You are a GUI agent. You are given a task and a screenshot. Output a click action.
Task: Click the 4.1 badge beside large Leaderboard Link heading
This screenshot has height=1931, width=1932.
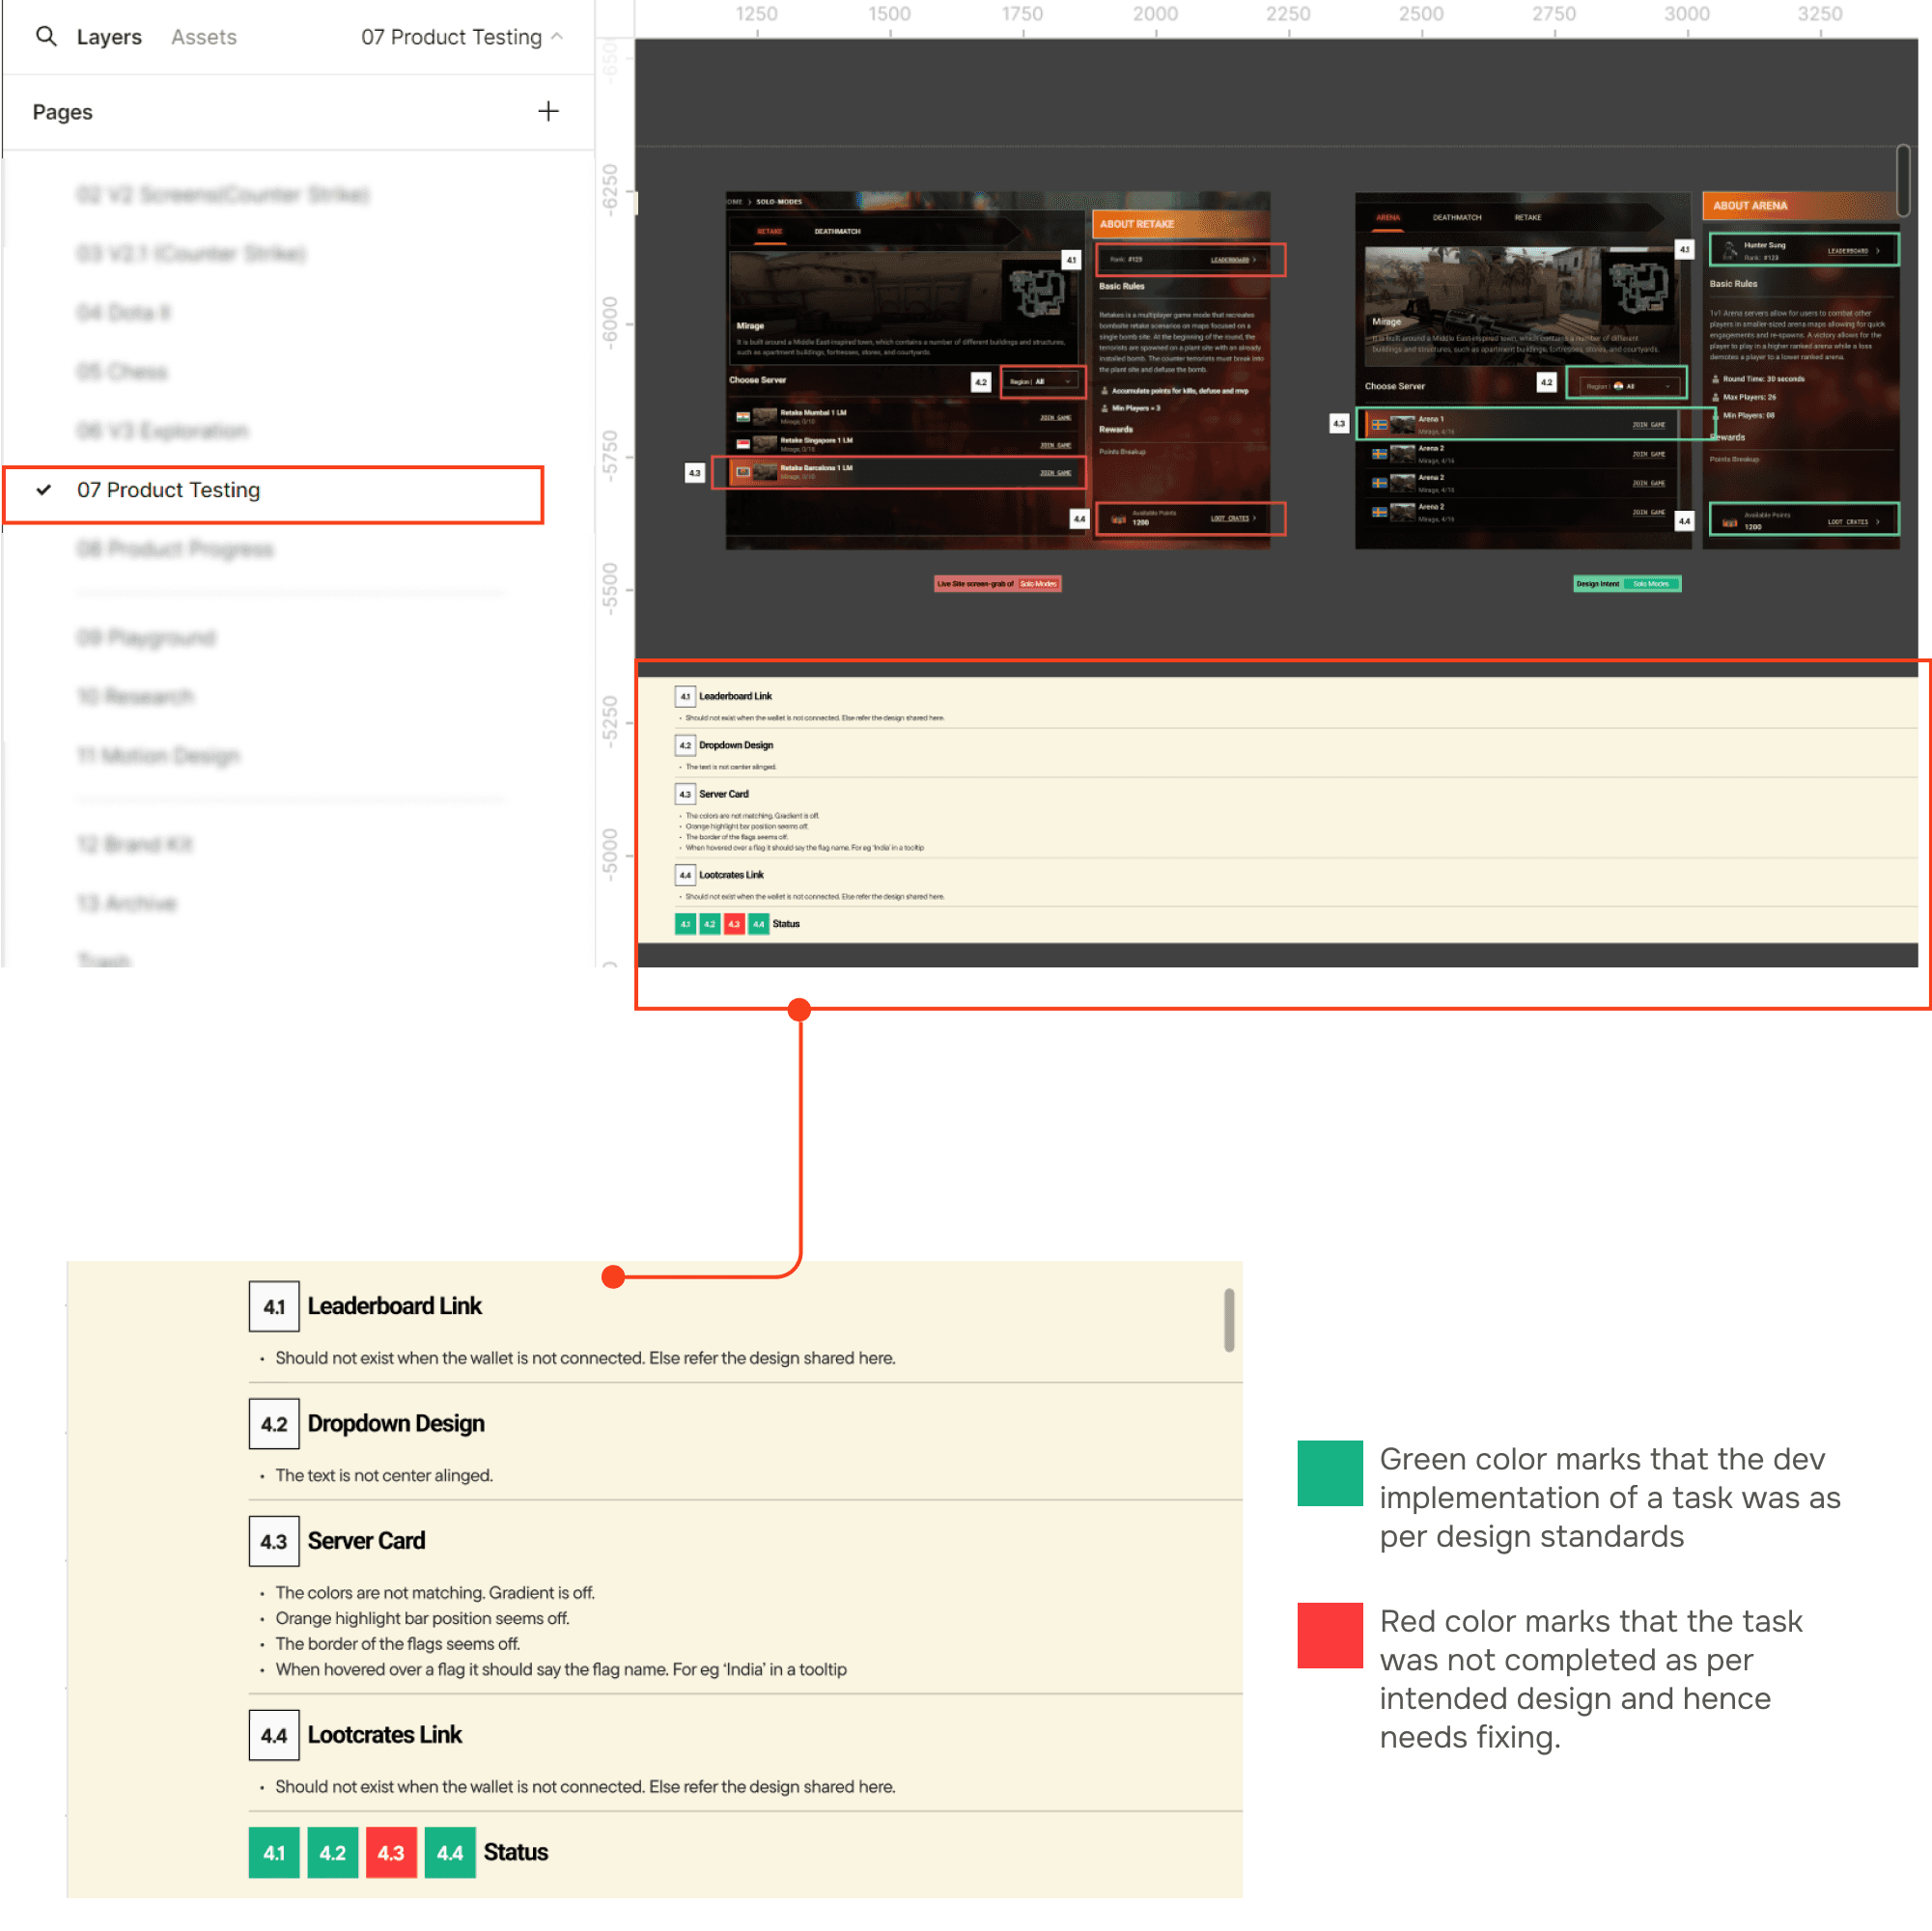[x=273, y=1306]
